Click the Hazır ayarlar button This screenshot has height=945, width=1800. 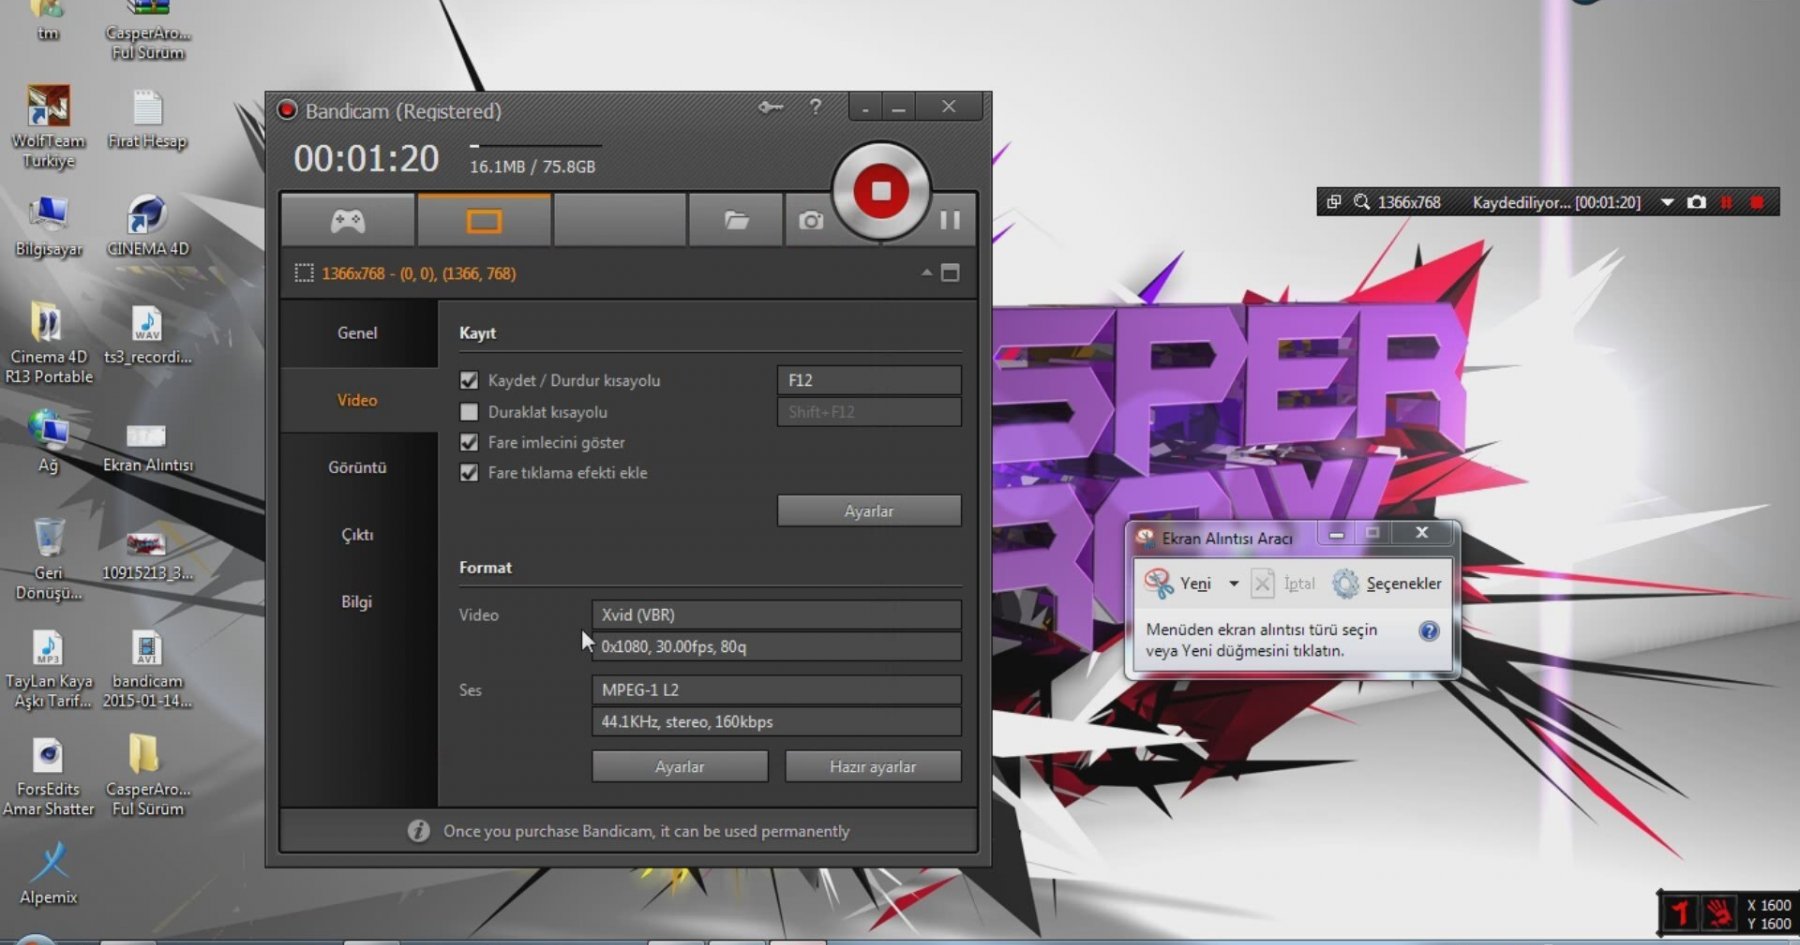click(x=873, y=767)
